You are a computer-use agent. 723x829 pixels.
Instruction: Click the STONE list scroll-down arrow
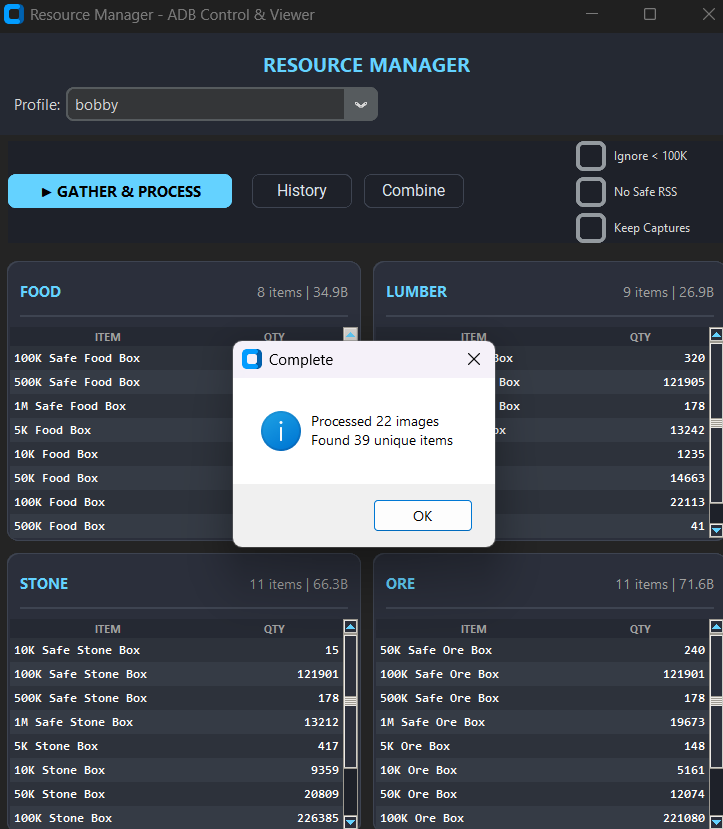coord(350,821)
